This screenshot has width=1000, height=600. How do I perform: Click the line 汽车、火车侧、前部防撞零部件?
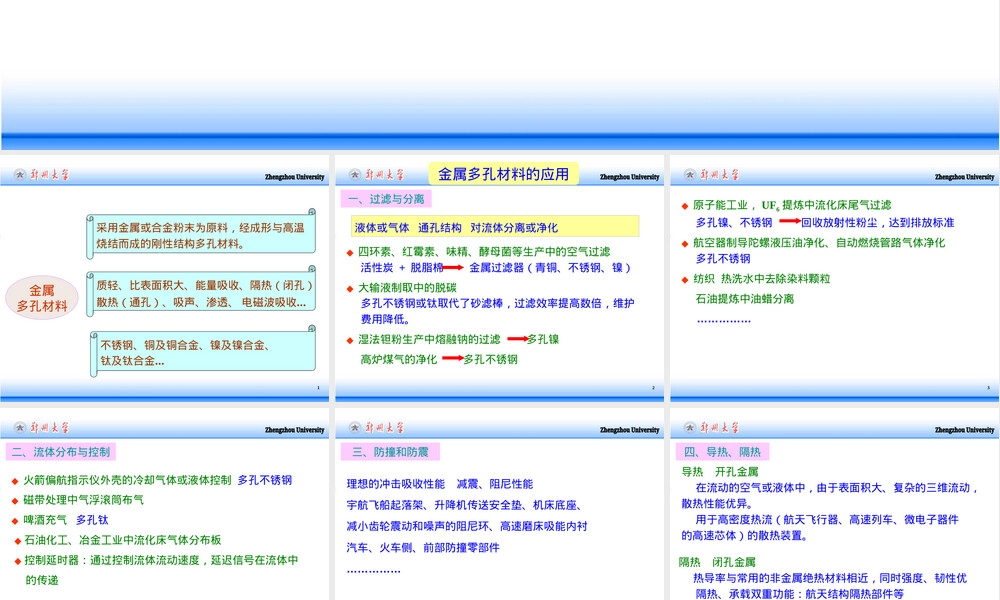pyautogui.click(x=423, y=548)
